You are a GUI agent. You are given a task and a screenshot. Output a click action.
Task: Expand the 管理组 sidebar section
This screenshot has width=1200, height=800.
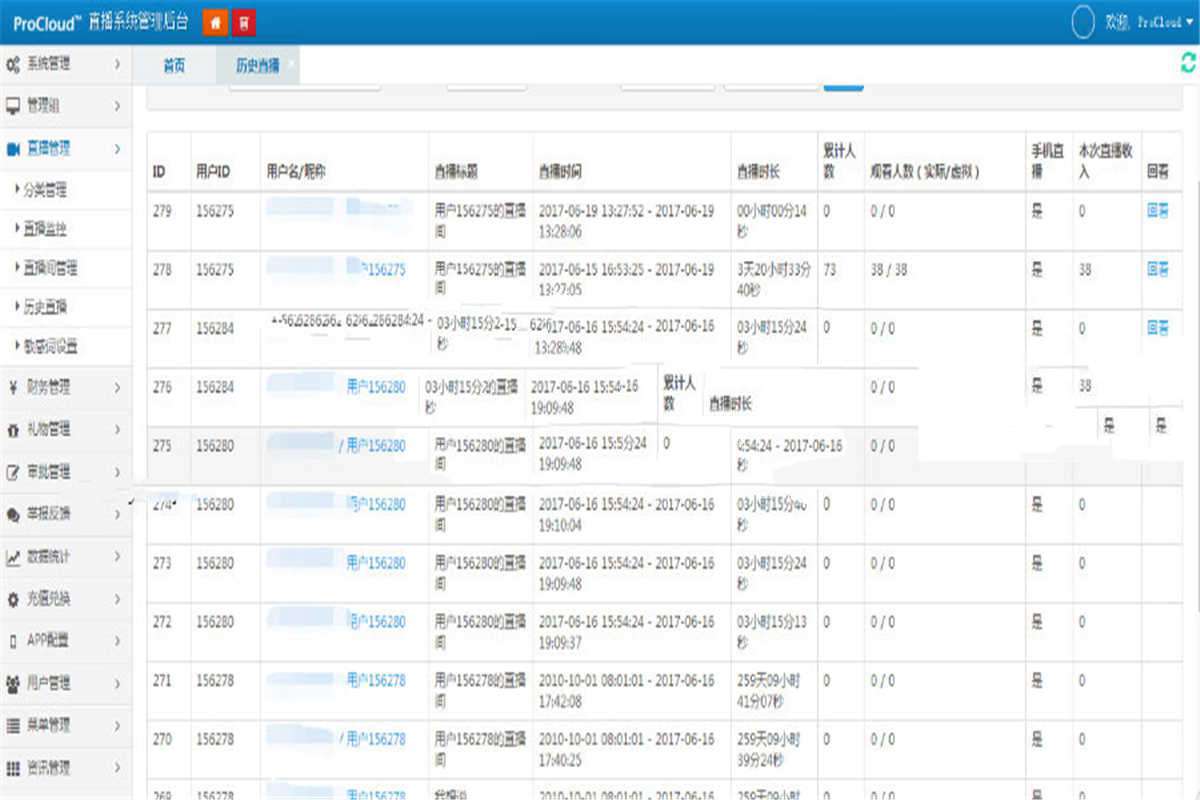point(65,106)
